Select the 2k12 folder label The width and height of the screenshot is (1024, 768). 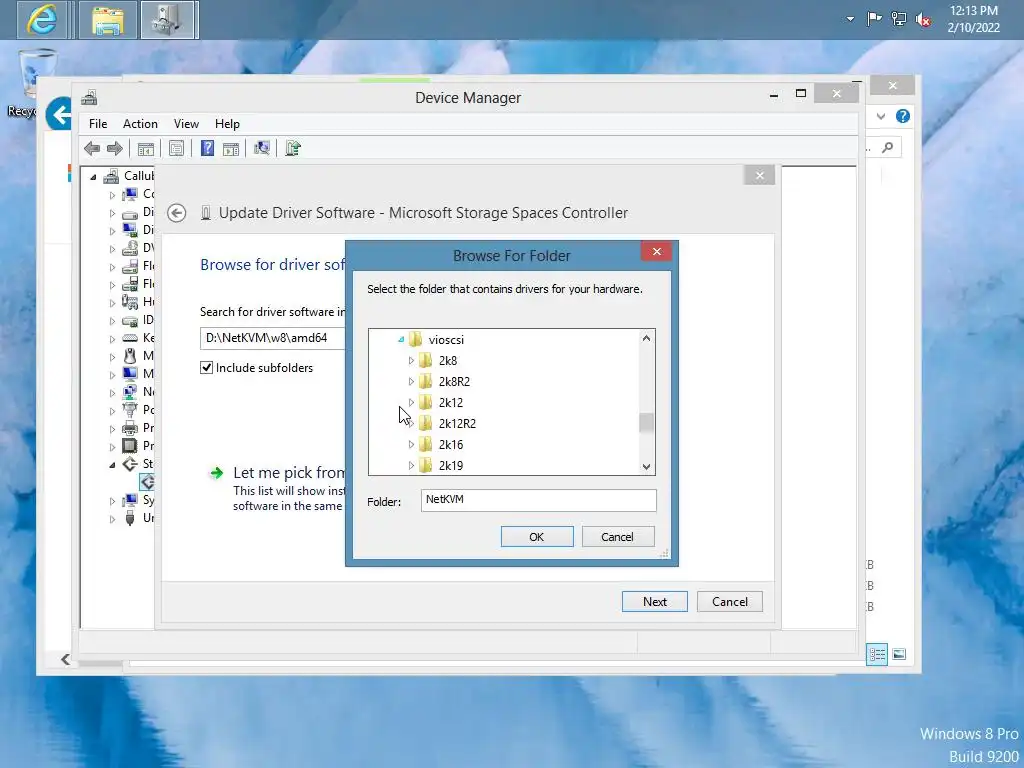[451, 402]
